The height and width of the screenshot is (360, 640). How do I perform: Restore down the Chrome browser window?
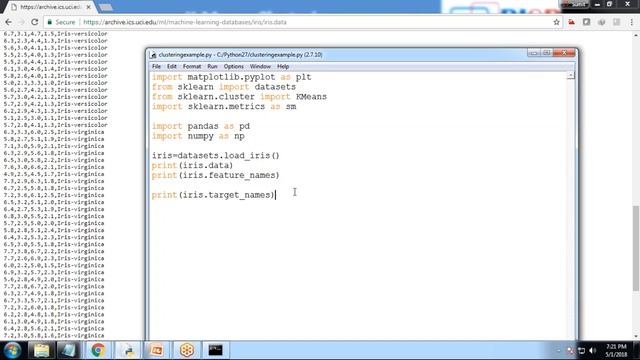609,4
